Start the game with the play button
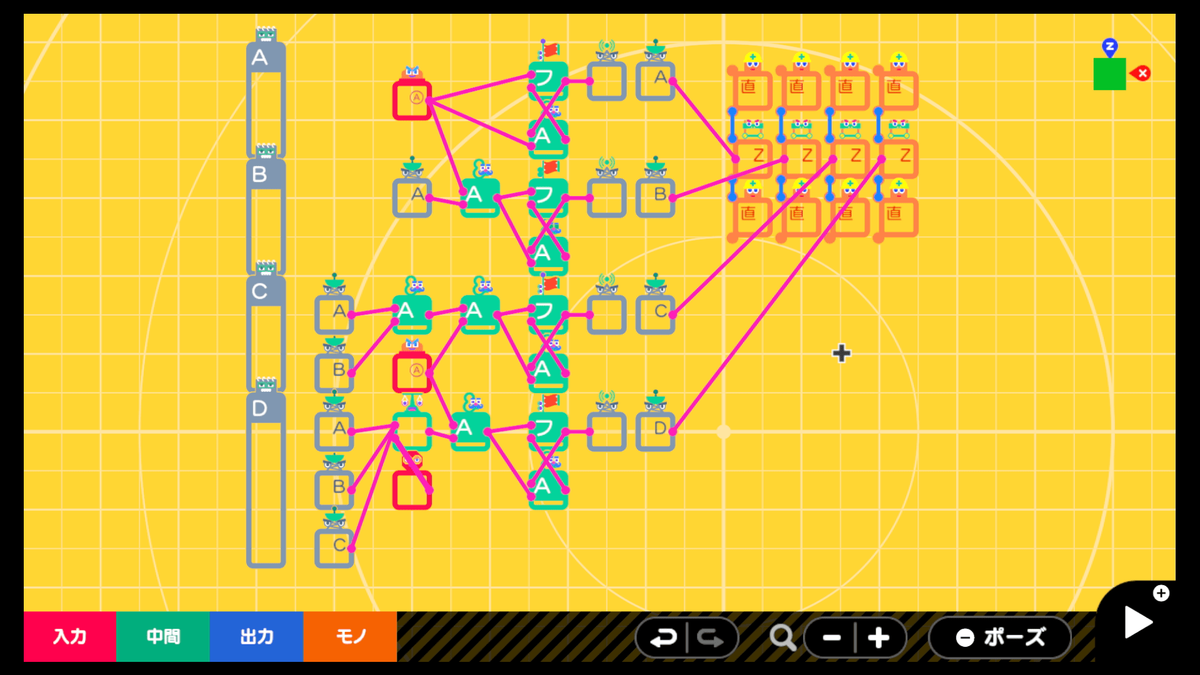Screen dimensions: 1200x675 click(x=1138, y=622)
